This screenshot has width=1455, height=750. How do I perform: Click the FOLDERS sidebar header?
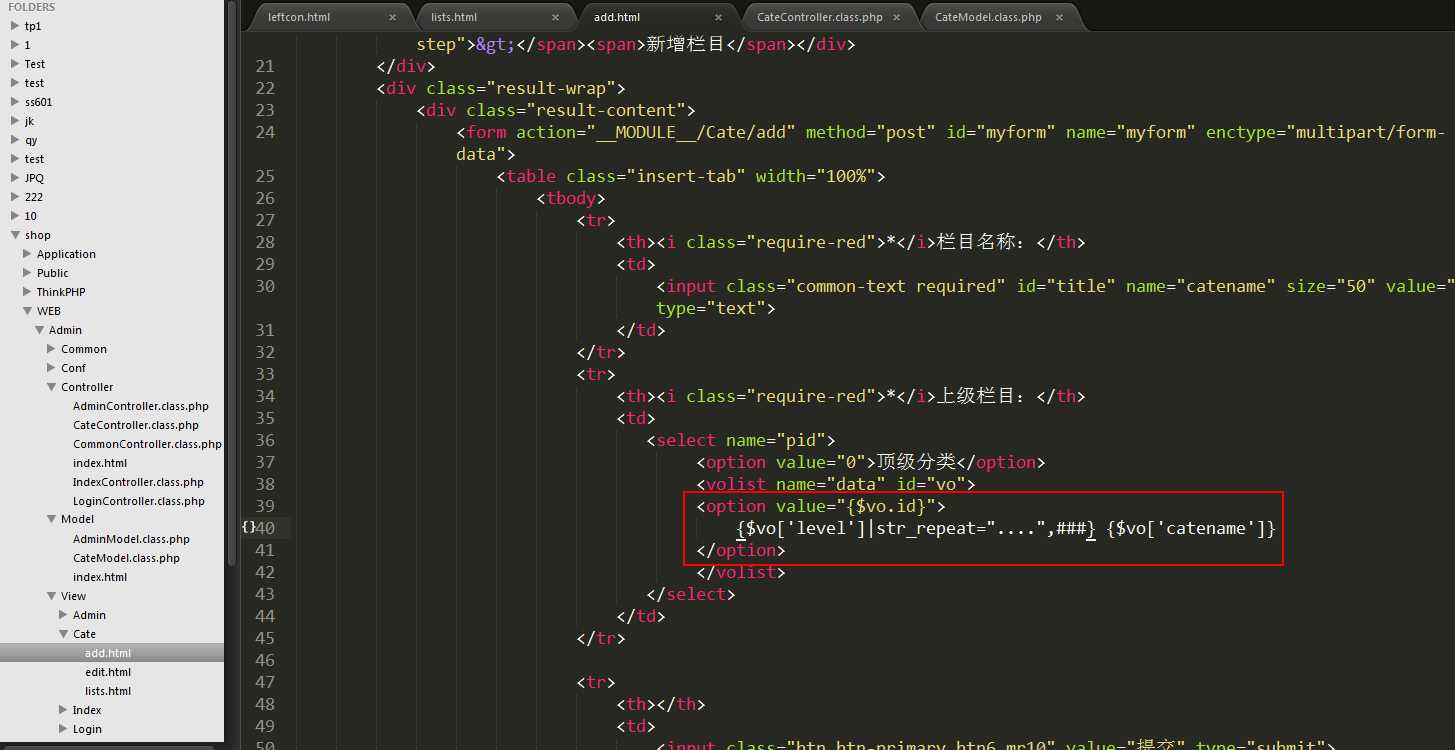(x=32, y=7)
